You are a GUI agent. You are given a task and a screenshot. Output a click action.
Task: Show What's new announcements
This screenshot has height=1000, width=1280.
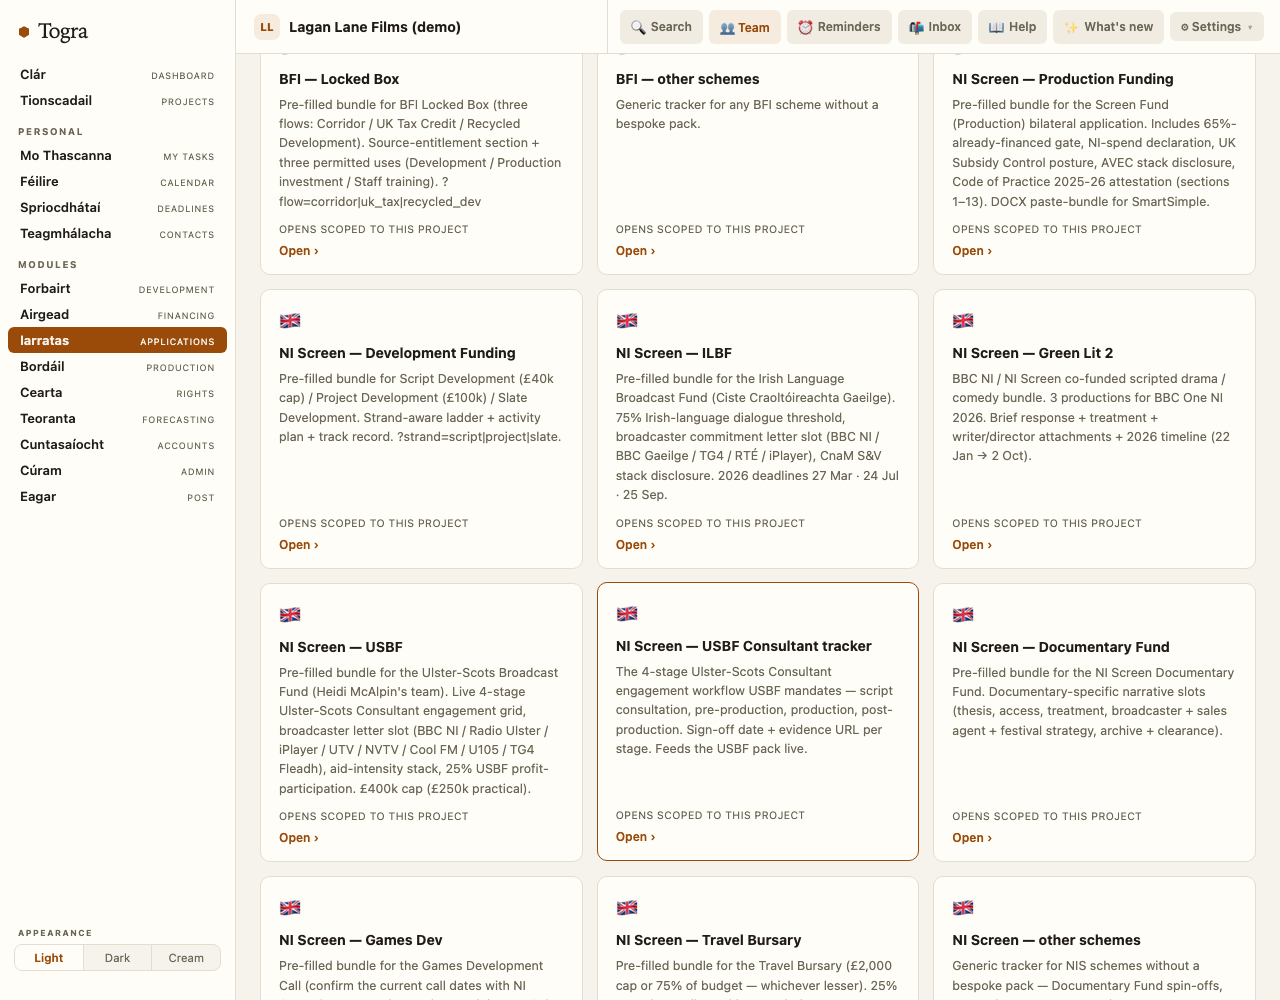1108,27
